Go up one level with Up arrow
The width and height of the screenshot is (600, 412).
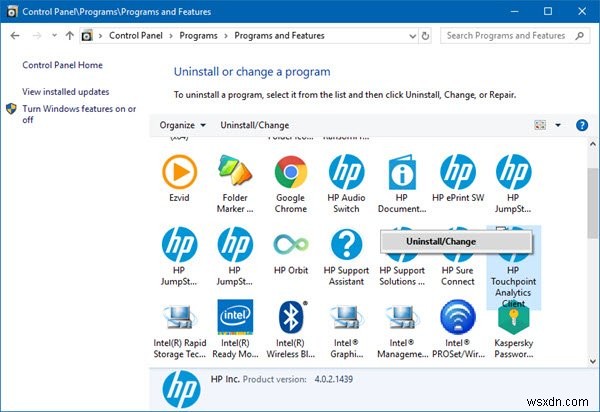click(x=70, y=36)
